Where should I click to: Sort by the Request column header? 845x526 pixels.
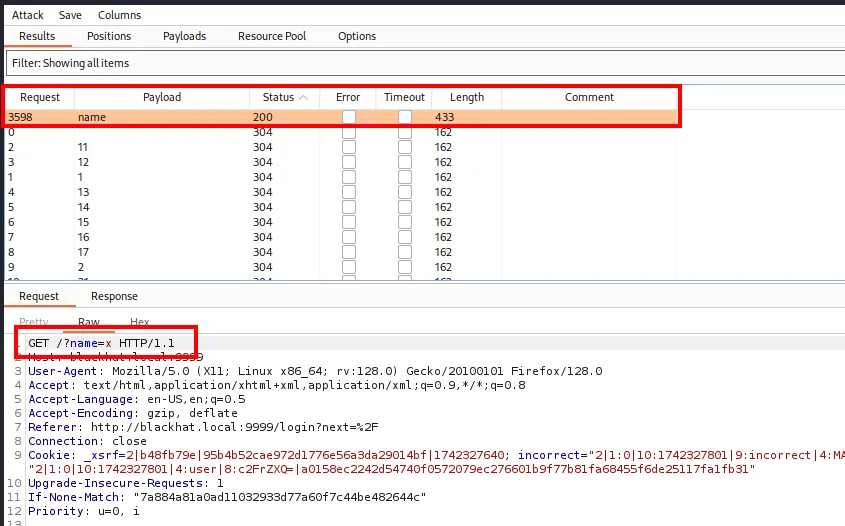pyautogui.click(x=40, y=98)
